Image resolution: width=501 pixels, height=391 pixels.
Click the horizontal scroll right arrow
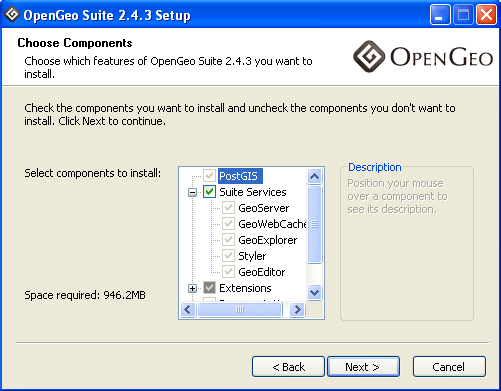point(297,310)
